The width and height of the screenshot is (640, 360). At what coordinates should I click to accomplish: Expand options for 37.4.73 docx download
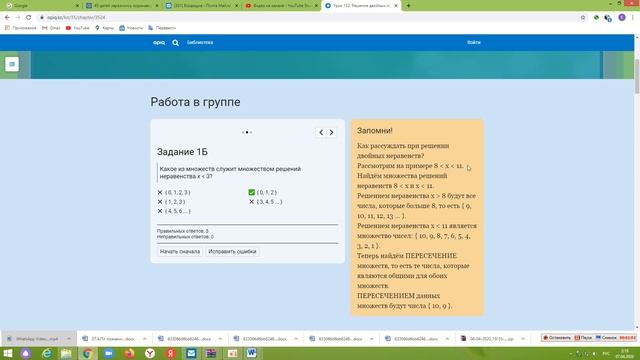(144, 339)
